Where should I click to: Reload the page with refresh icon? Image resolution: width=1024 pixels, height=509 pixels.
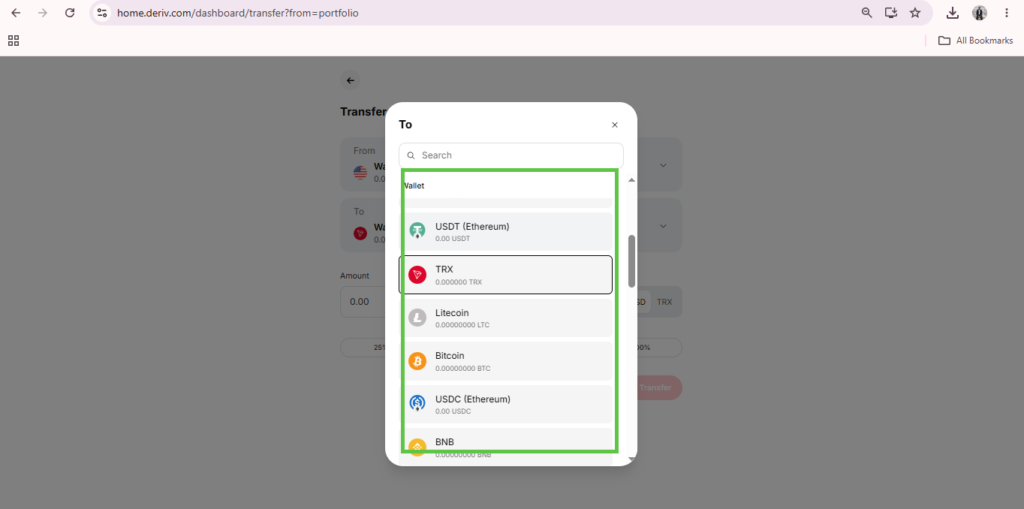coord(70,12)
